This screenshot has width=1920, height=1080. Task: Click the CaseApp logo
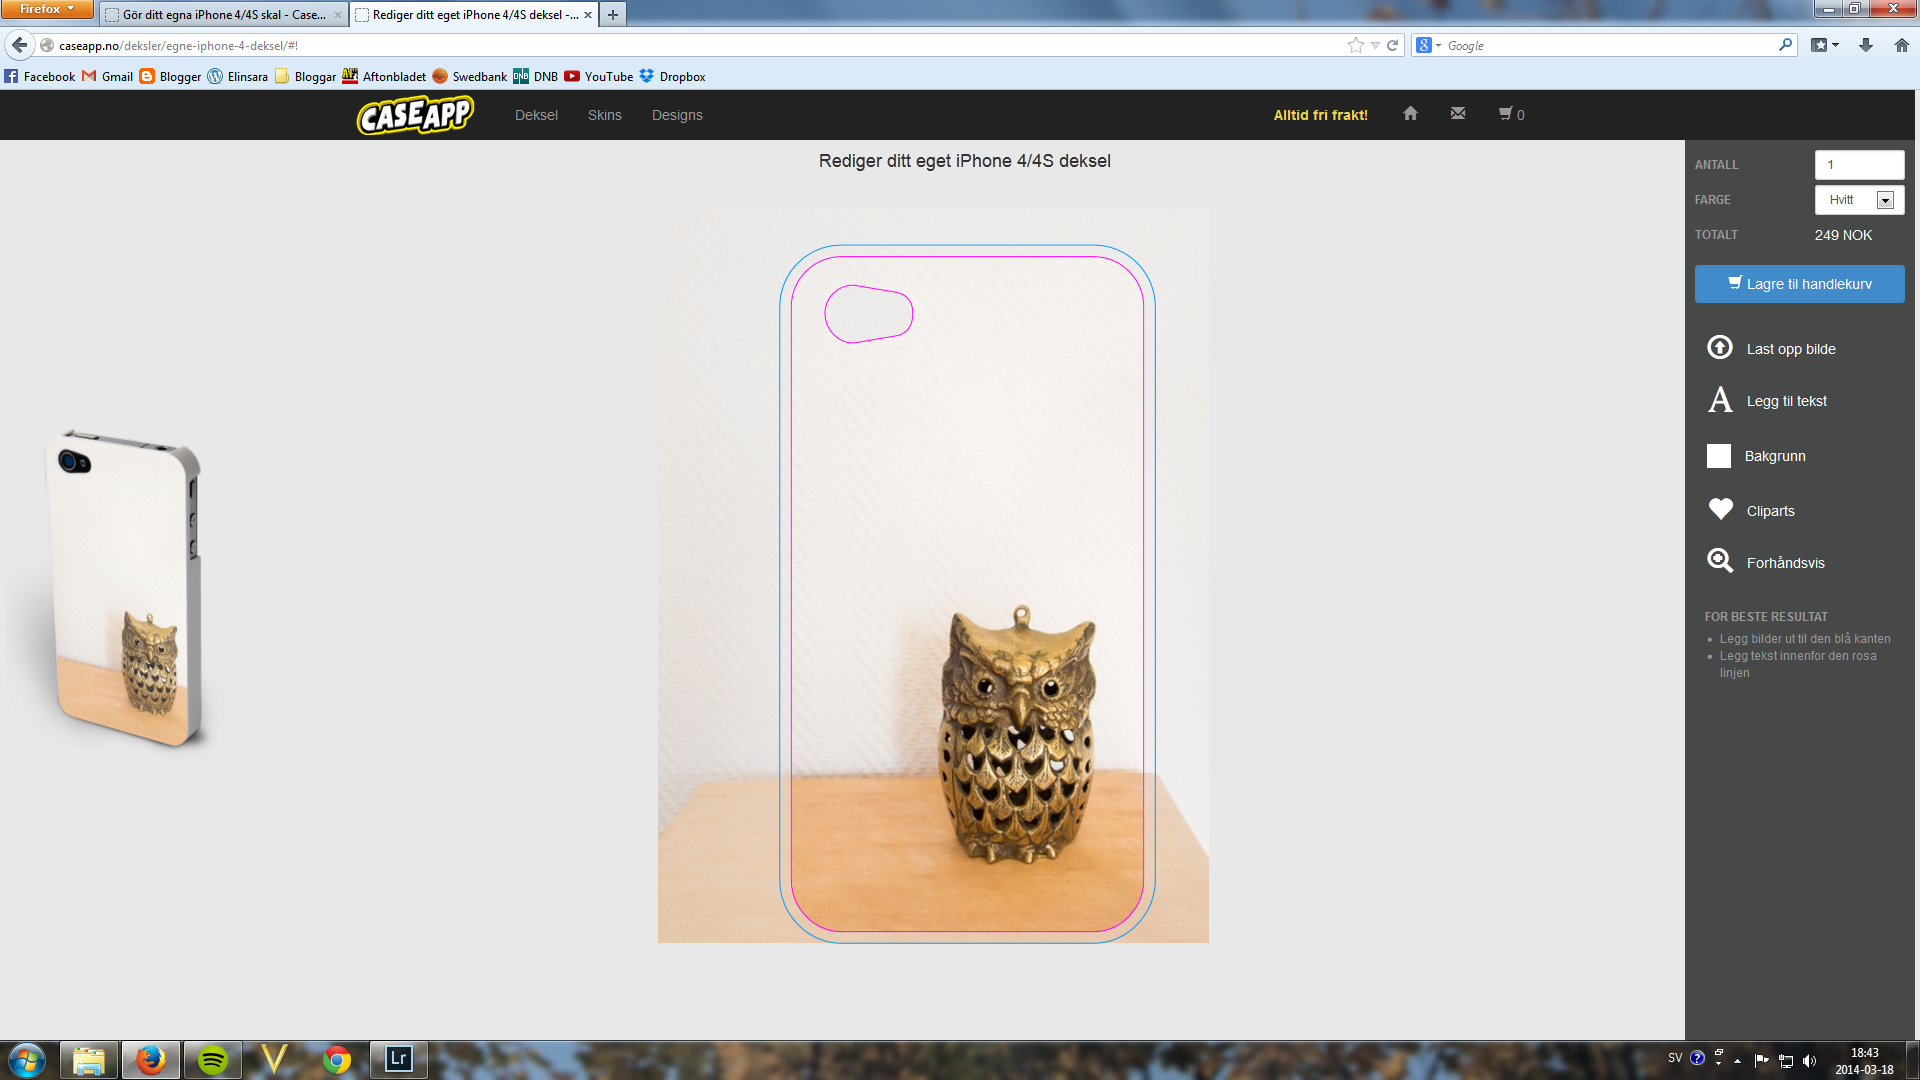coord(415,115)
